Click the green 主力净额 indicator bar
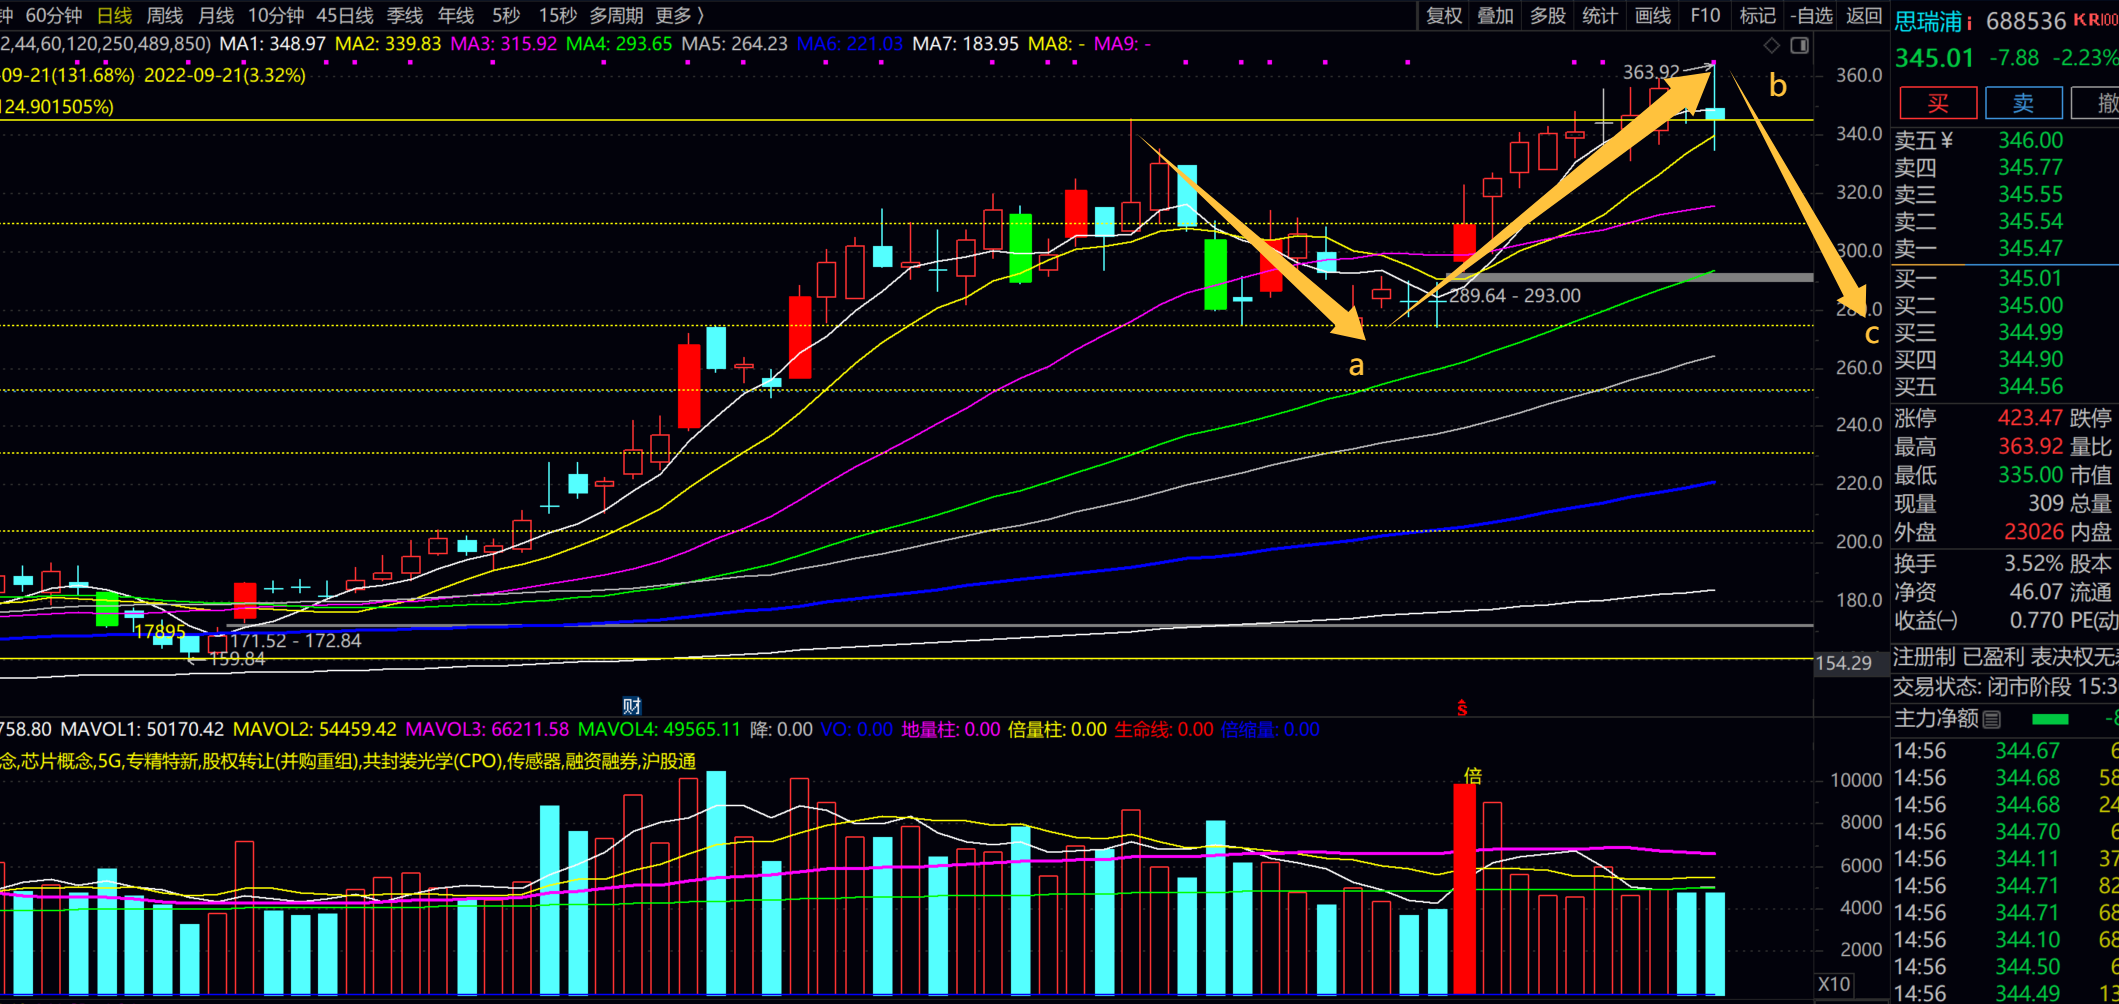 pos(2050,719)
